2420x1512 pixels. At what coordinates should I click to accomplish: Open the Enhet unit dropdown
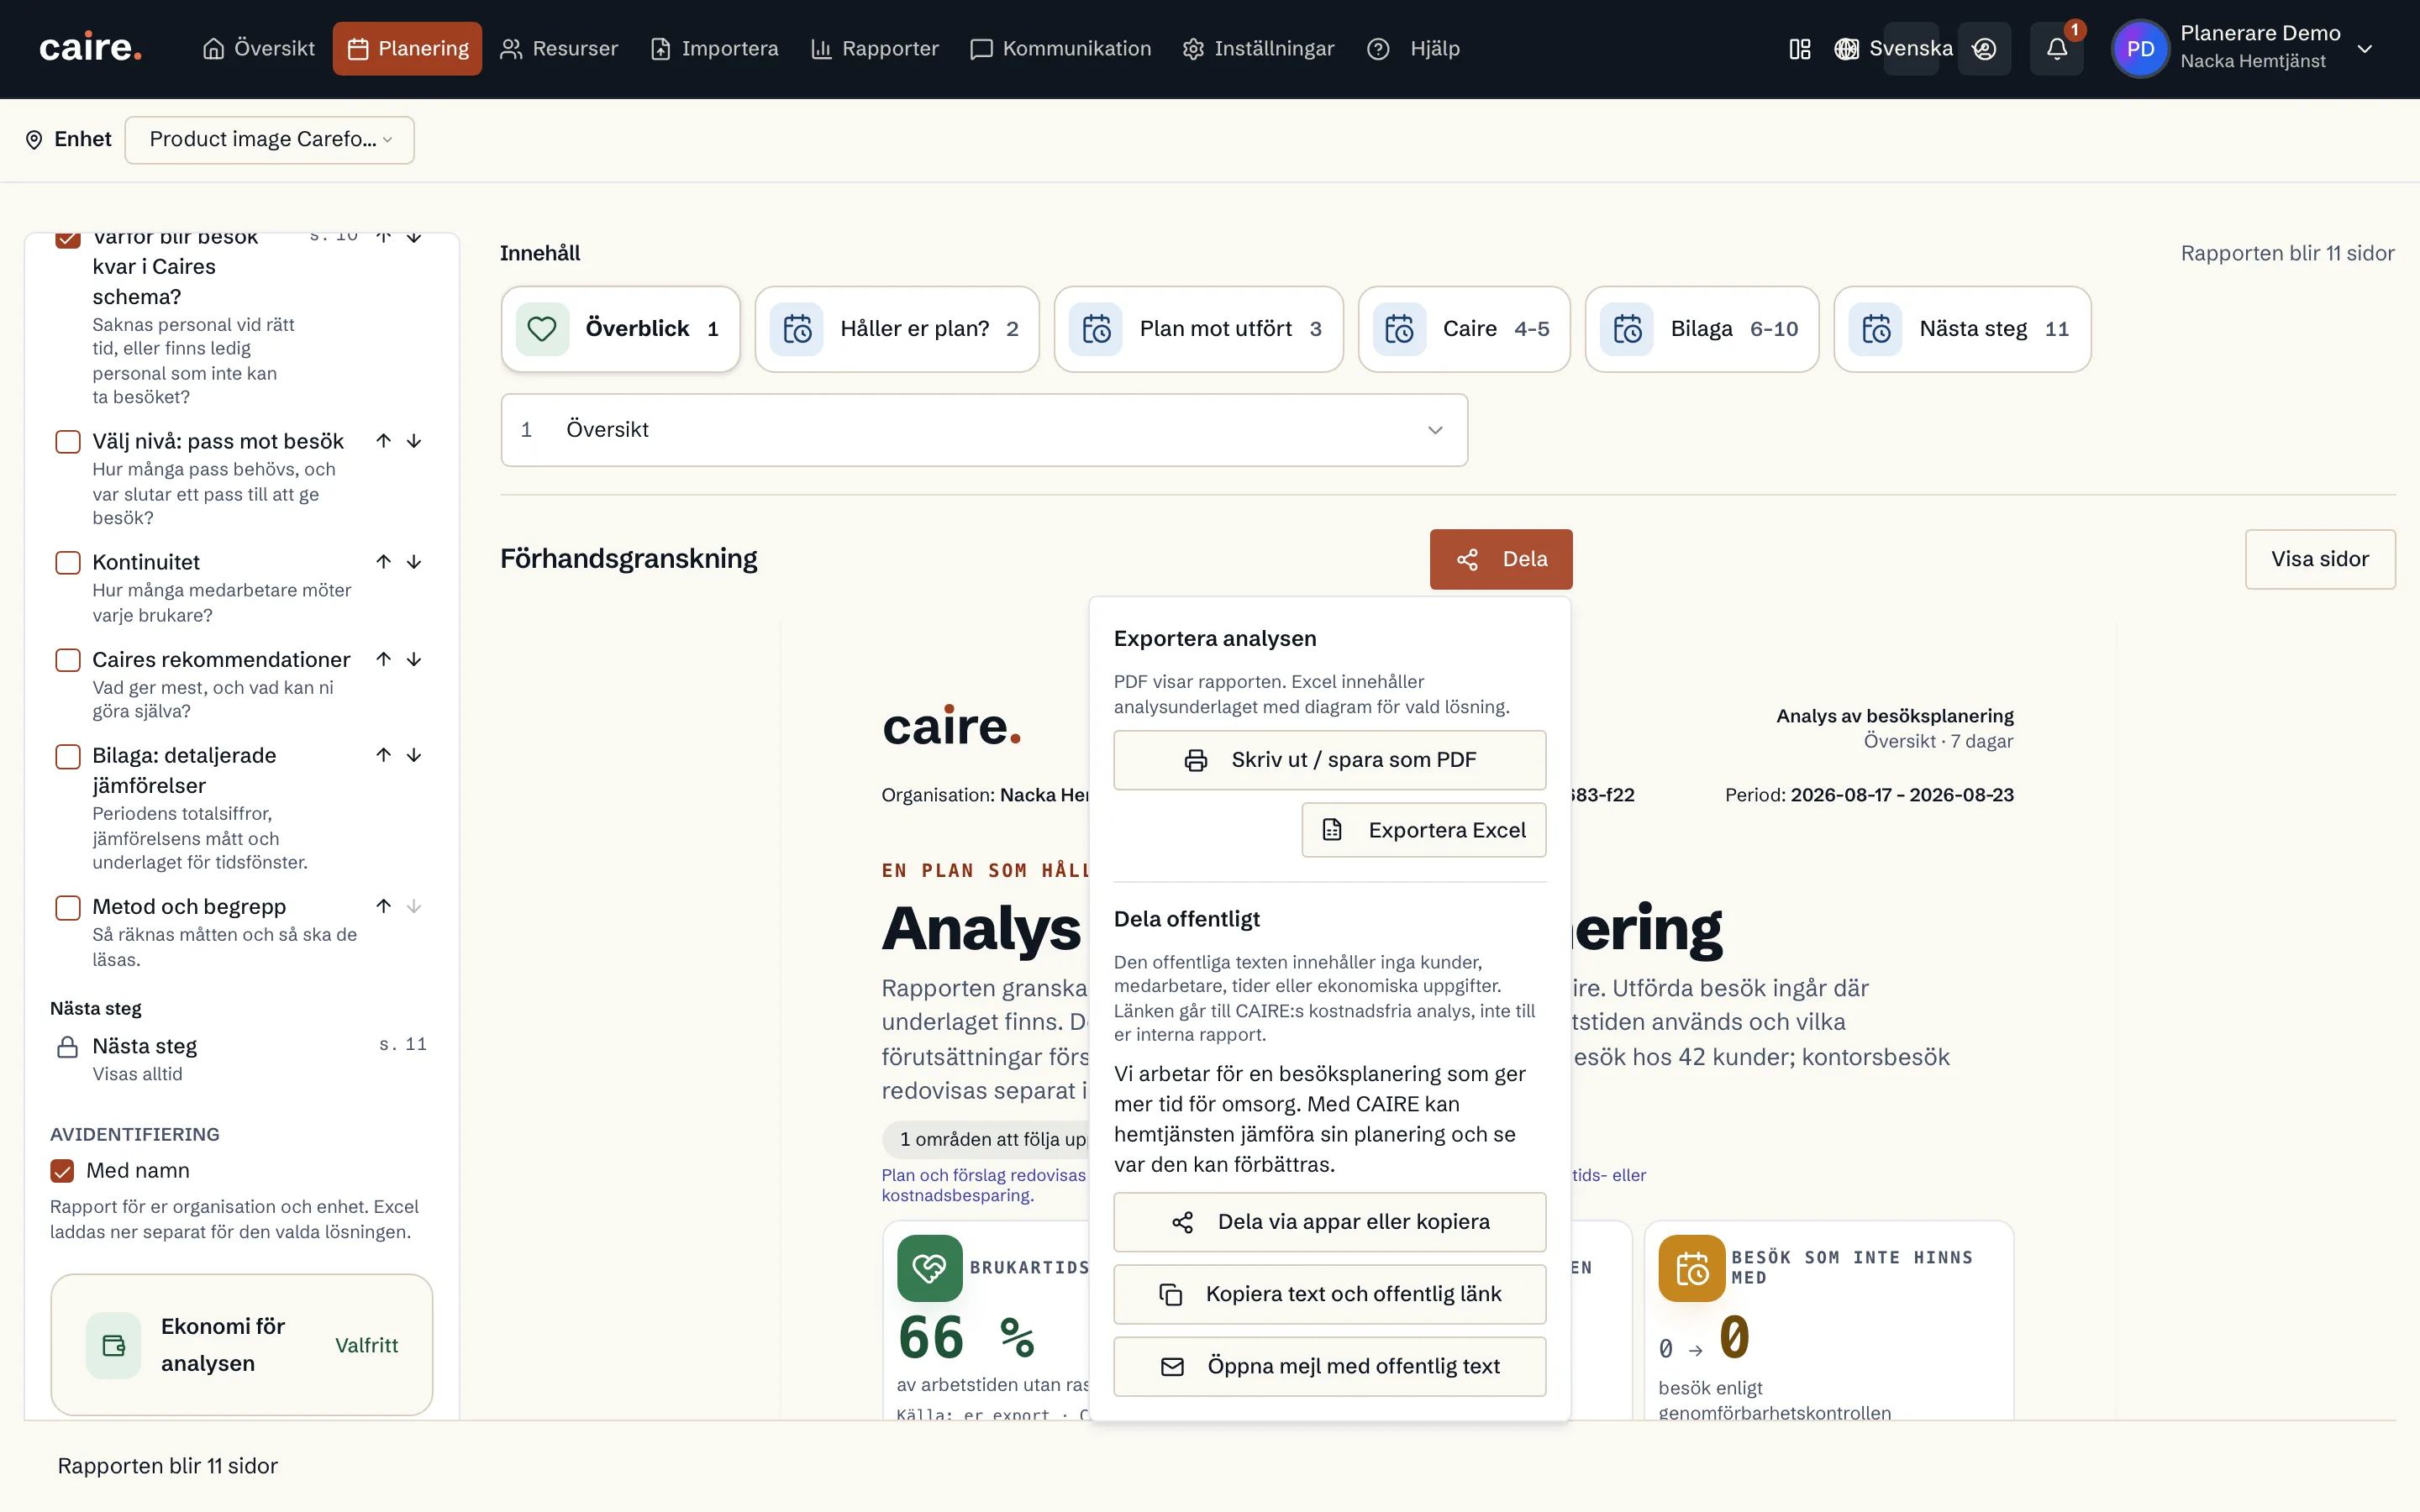click(270, 139)
